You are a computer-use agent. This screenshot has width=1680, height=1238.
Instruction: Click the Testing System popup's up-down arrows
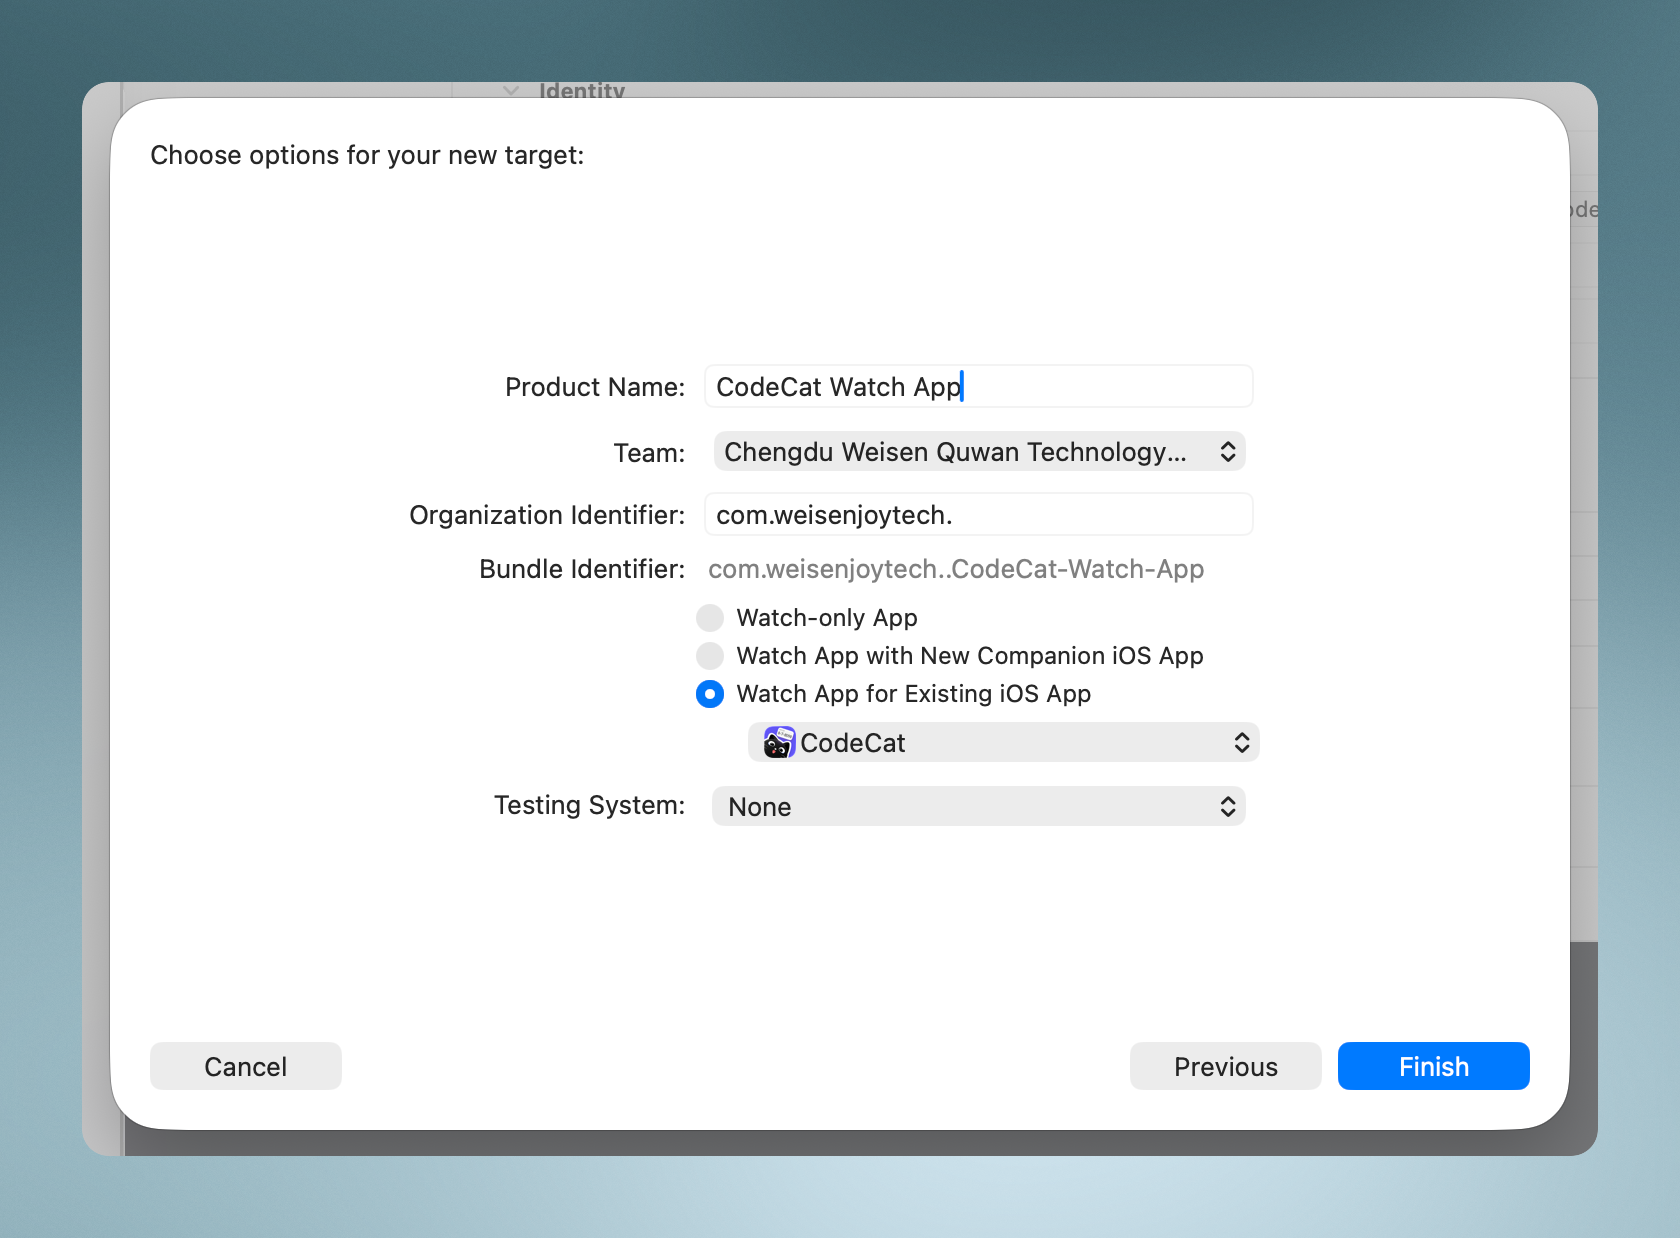(x=1228, y=807)
